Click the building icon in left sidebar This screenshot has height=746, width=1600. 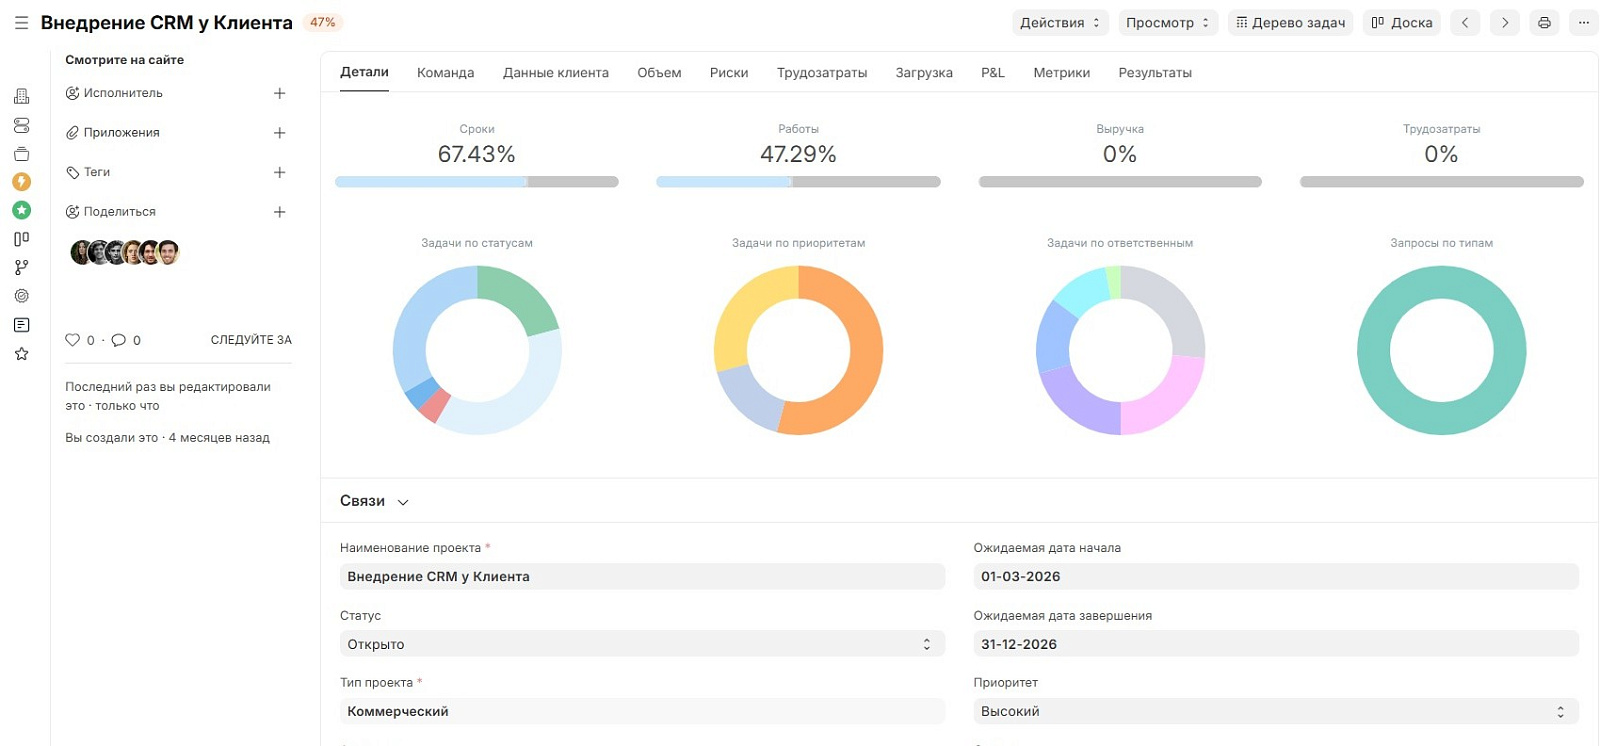[x=21, y=96]
